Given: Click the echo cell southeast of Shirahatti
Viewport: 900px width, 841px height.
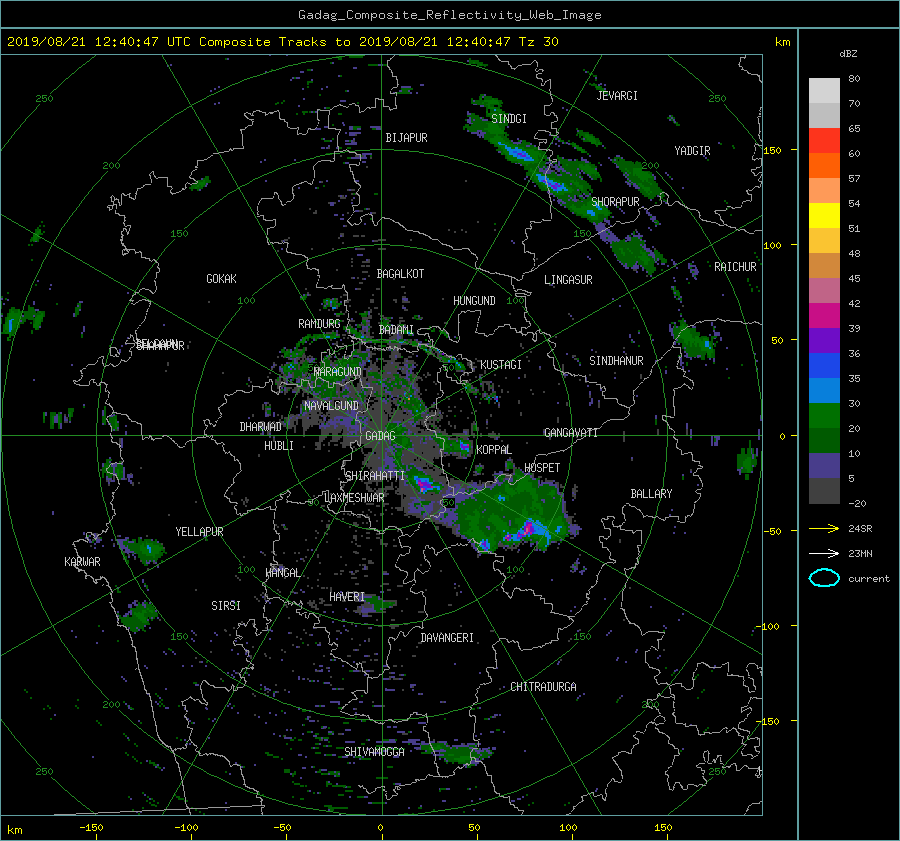Looking at the screenshot, I should point(426,484).
